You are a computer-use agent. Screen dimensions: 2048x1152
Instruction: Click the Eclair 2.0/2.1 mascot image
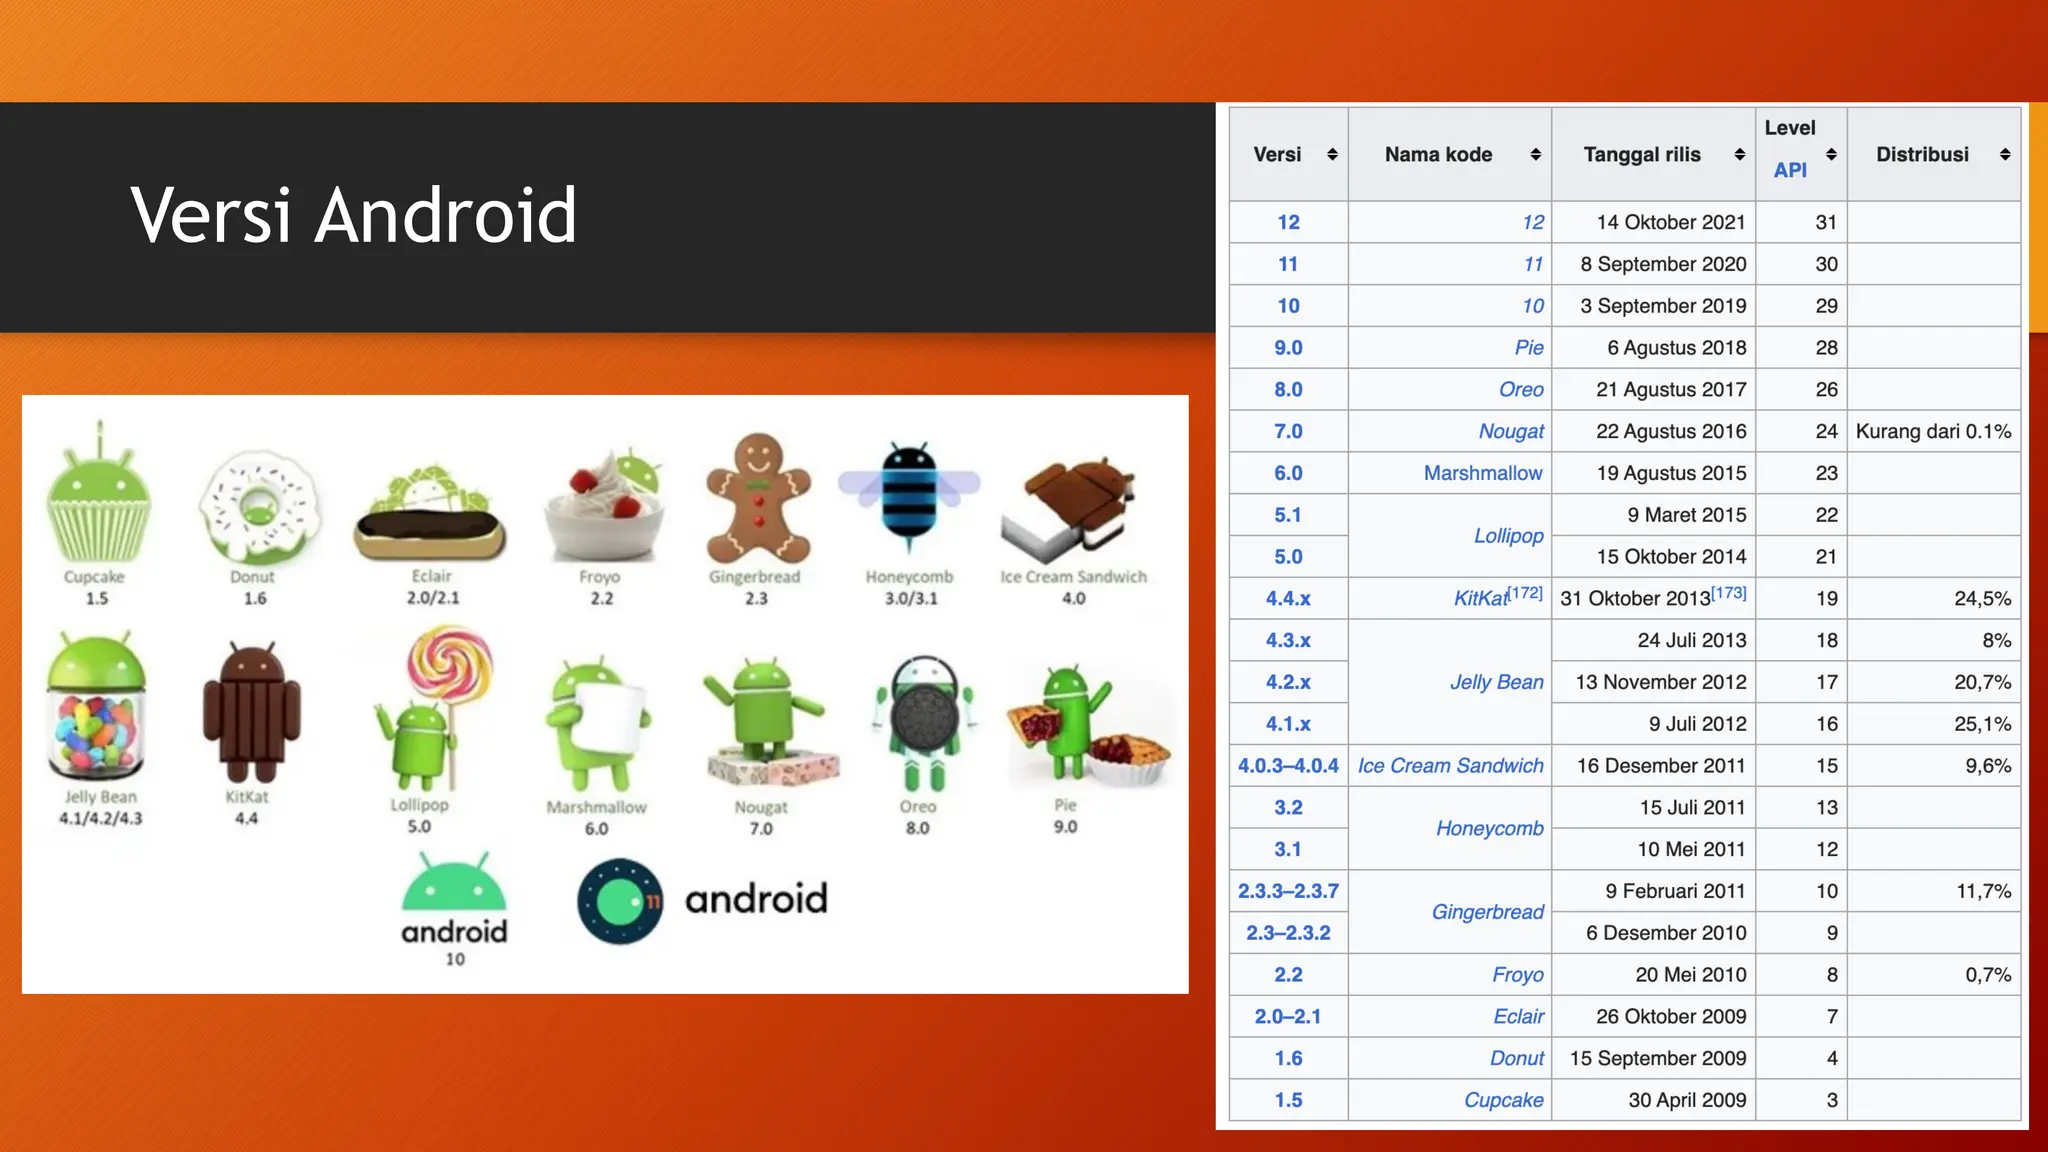click(430, 512)
